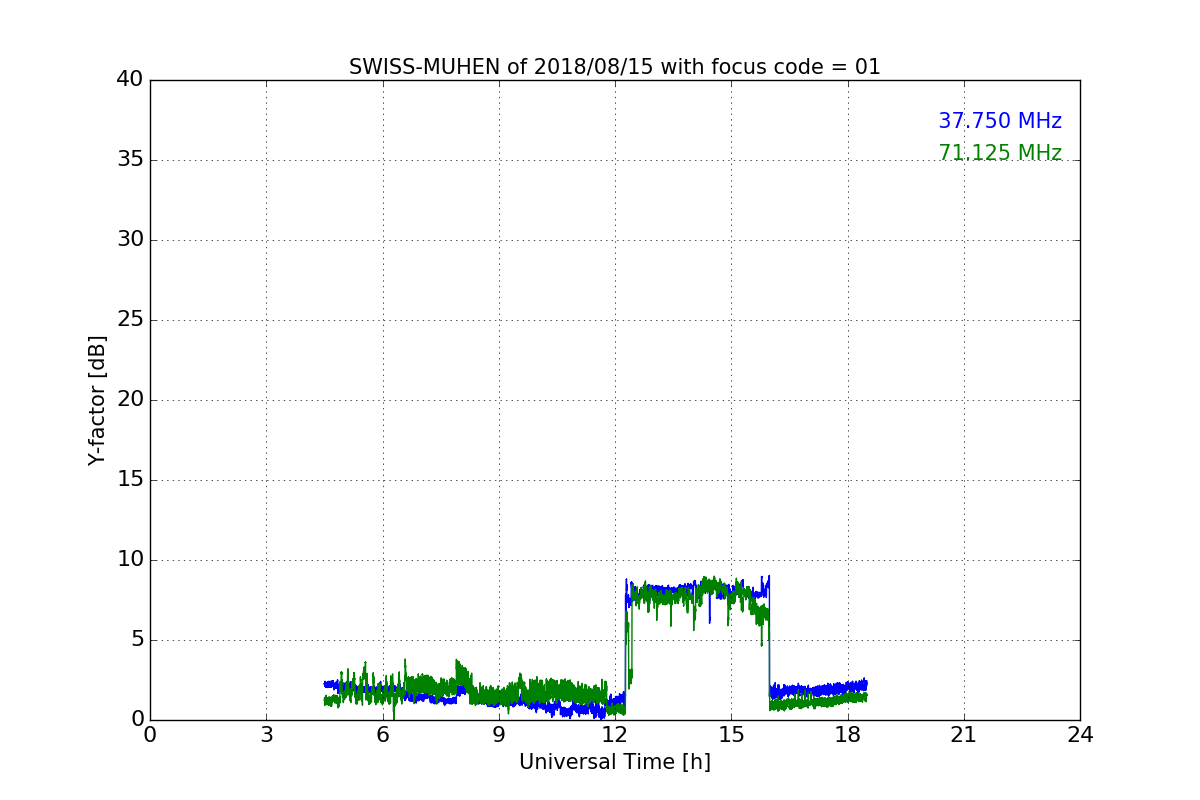Image resolution: width=1200 pixels, height=800 pixels.
Task: Click the y-axis tick label "25"
Action: 130,320
